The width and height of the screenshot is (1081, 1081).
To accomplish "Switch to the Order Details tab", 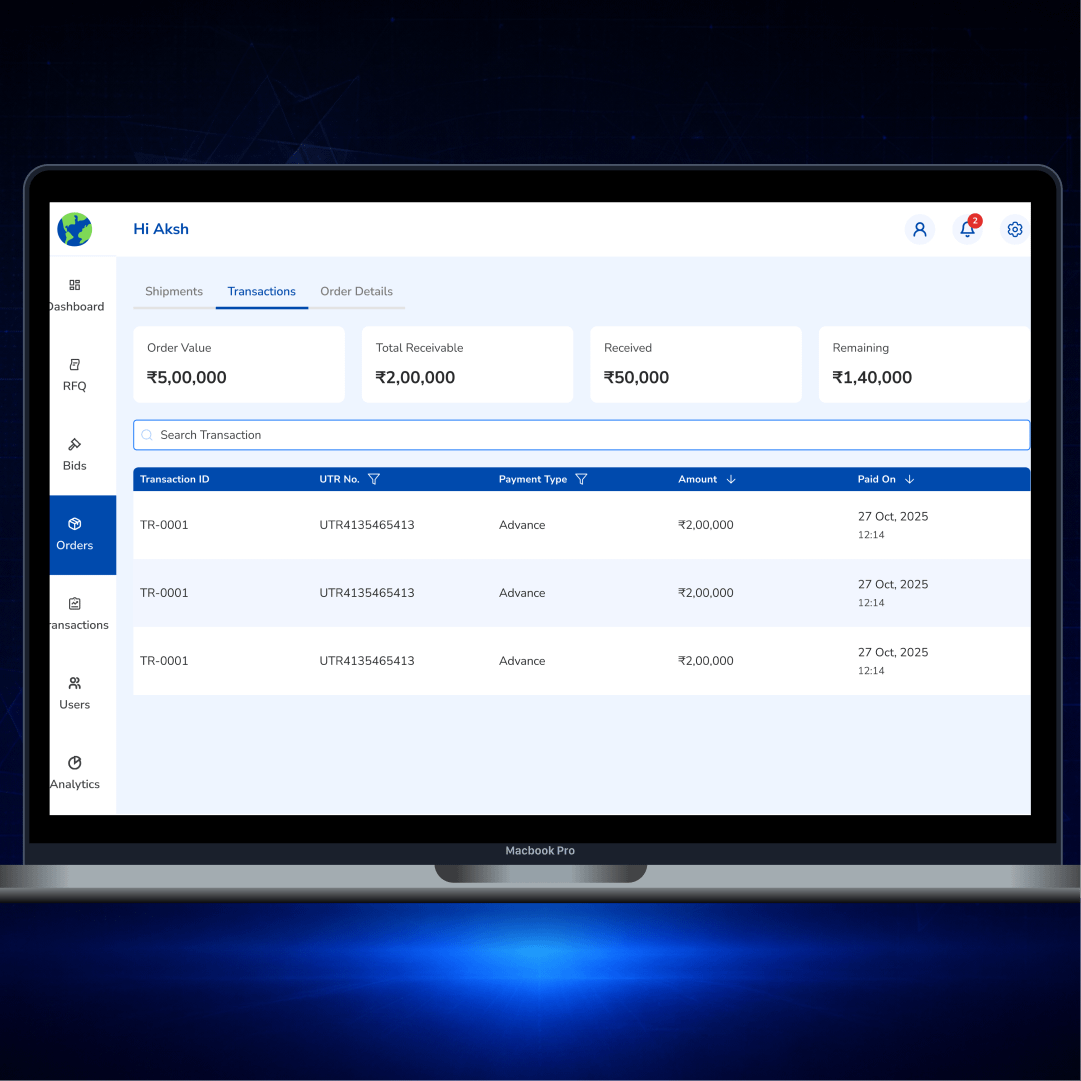I will pyautogui.click(x=356, y=292).
